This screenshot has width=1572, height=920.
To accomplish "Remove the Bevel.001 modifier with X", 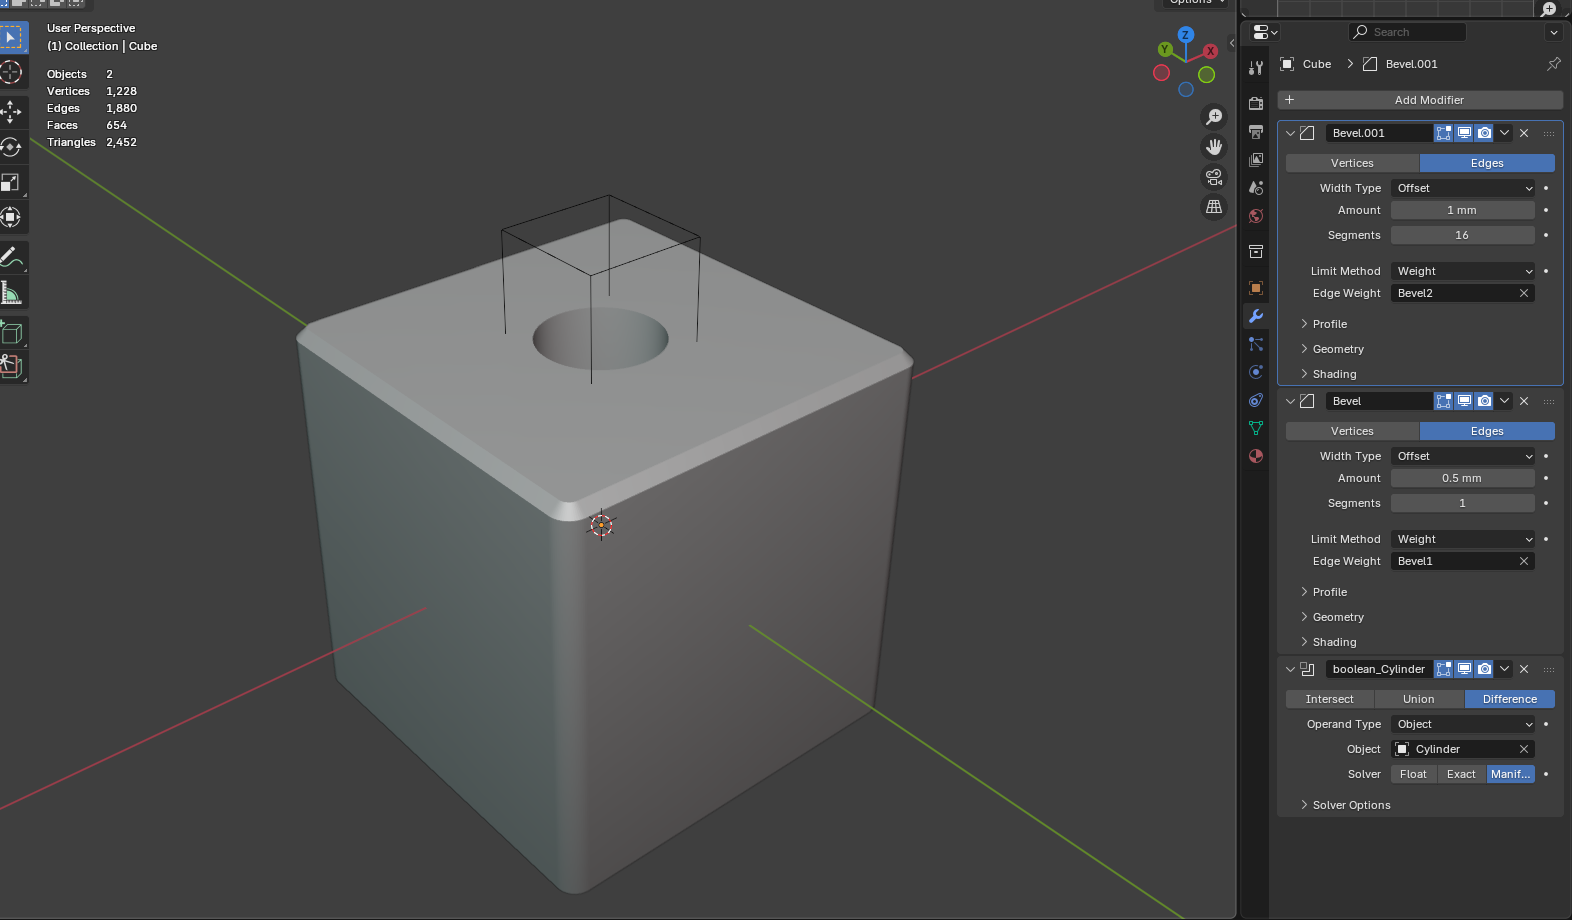I will tap(1524, 133).
